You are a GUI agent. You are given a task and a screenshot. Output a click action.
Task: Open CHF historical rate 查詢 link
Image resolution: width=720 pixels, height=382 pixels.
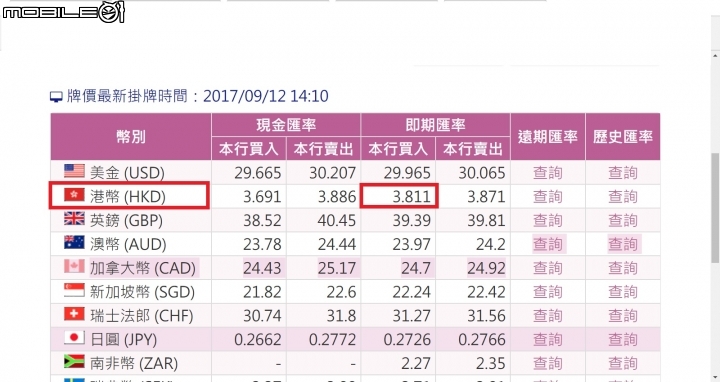tap(623, 316)
